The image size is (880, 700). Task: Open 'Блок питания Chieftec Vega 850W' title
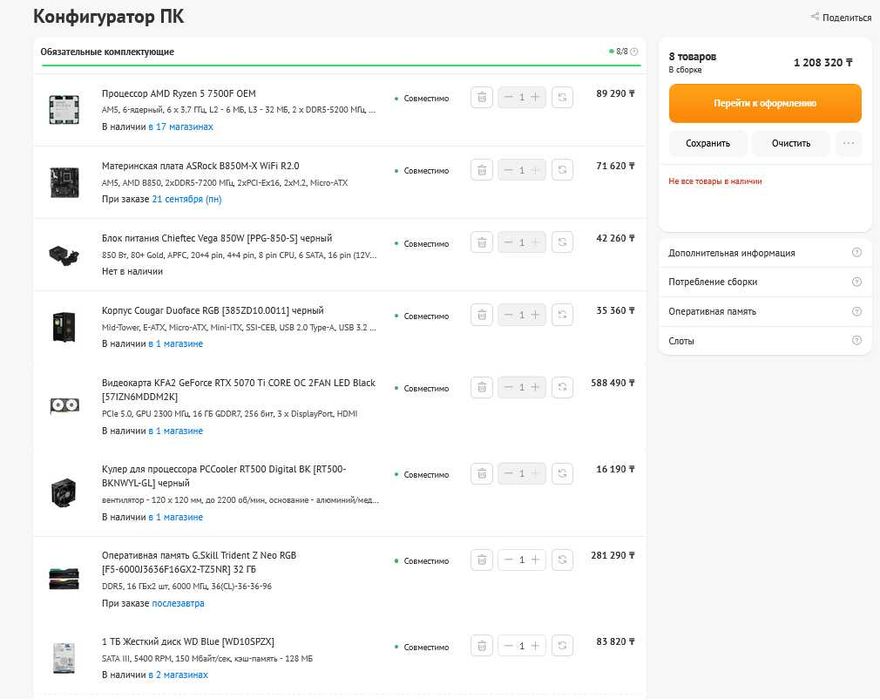217,239
